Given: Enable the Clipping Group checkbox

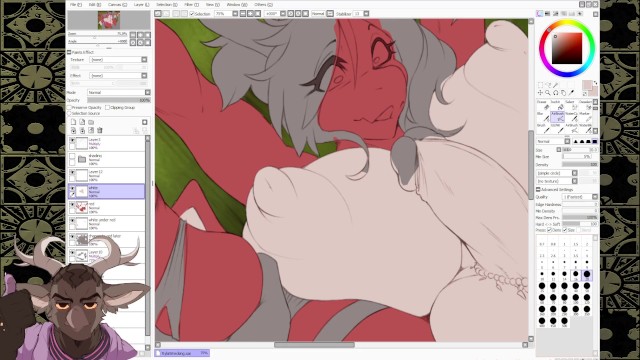Looking at the screenshot, I should point(107,107).
